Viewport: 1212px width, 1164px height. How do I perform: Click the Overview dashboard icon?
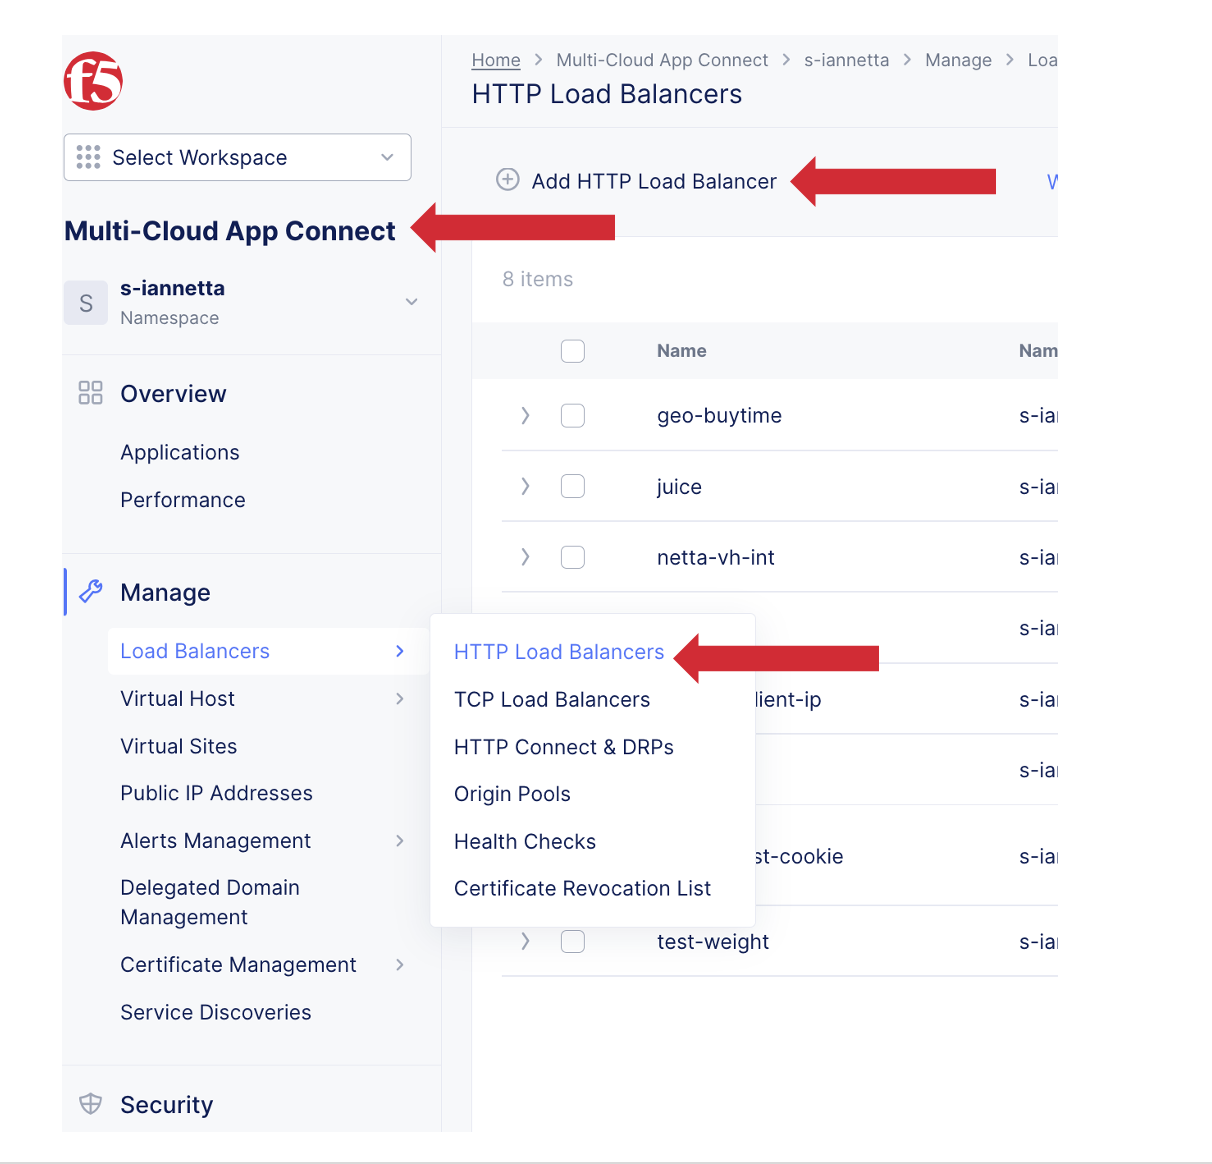click(91, 392)
